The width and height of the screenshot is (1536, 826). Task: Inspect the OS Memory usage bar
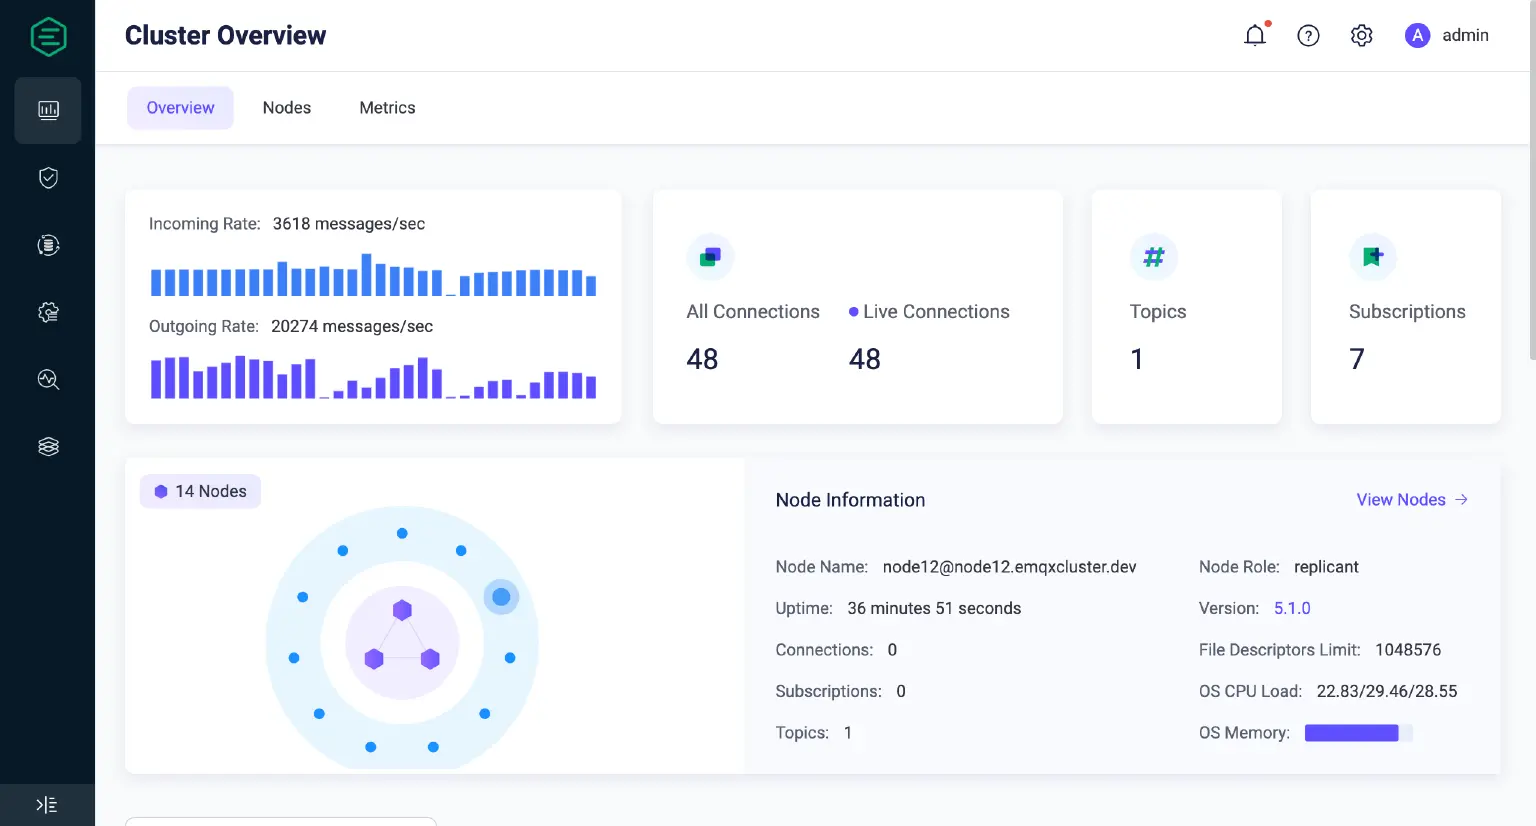[1357, 732]
